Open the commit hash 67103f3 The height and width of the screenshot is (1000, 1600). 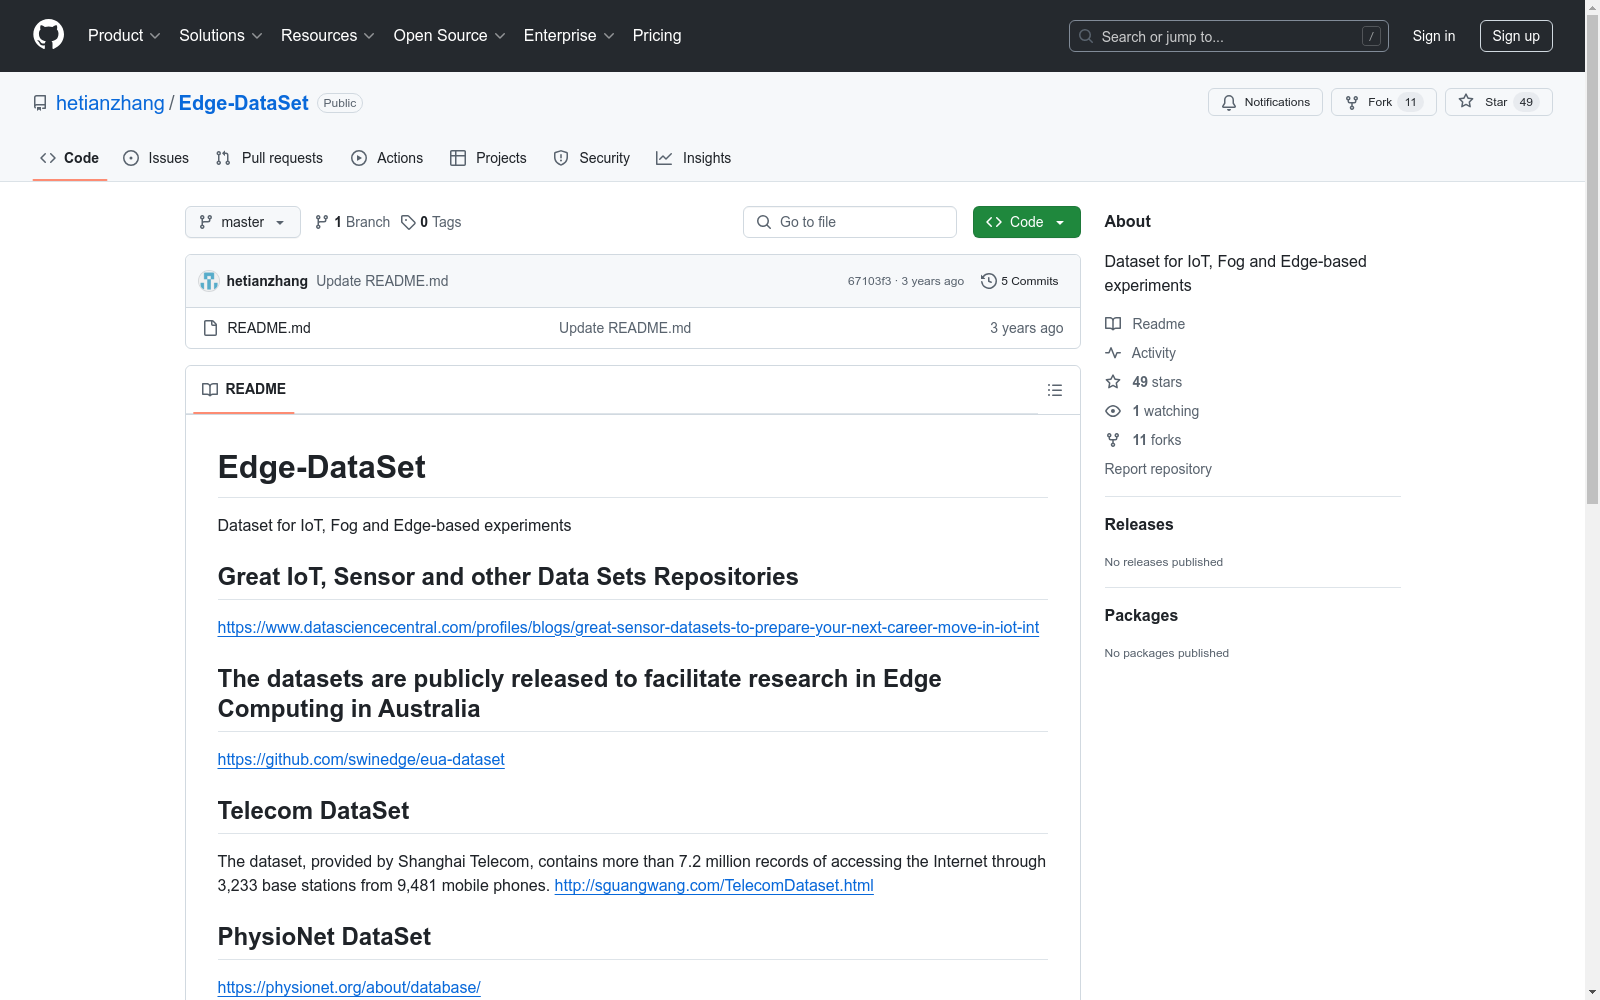(x=869, y=281)
